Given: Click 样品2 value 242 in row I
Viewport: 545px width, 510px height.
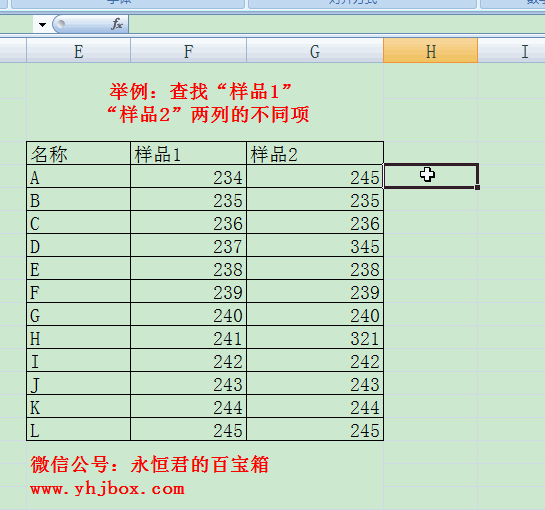Looking at the screenshot, I should [x=315, y=360].
